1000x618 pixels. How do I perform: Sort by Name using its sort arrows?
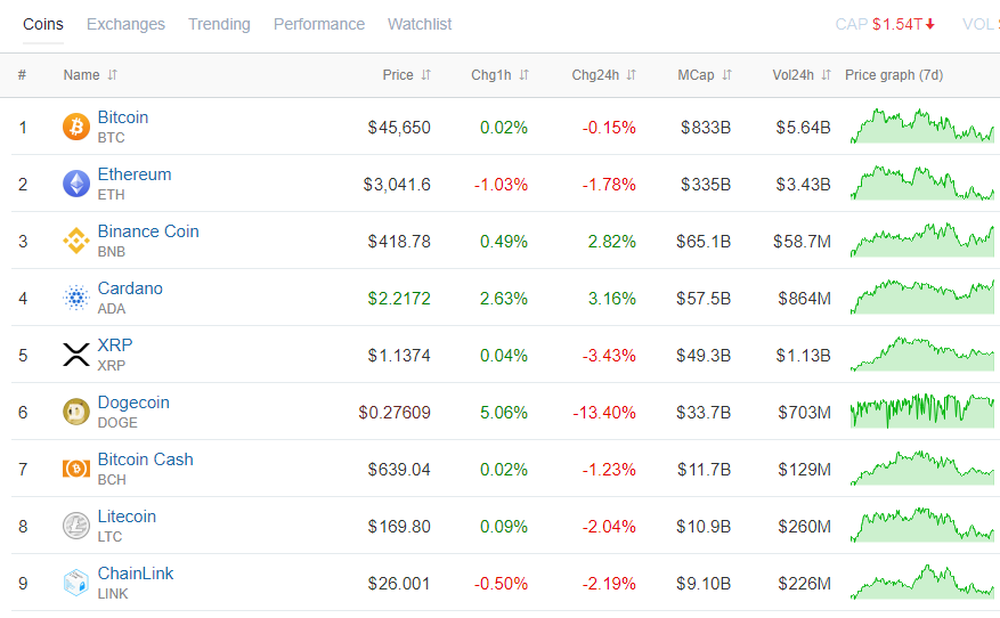point(112,75)
